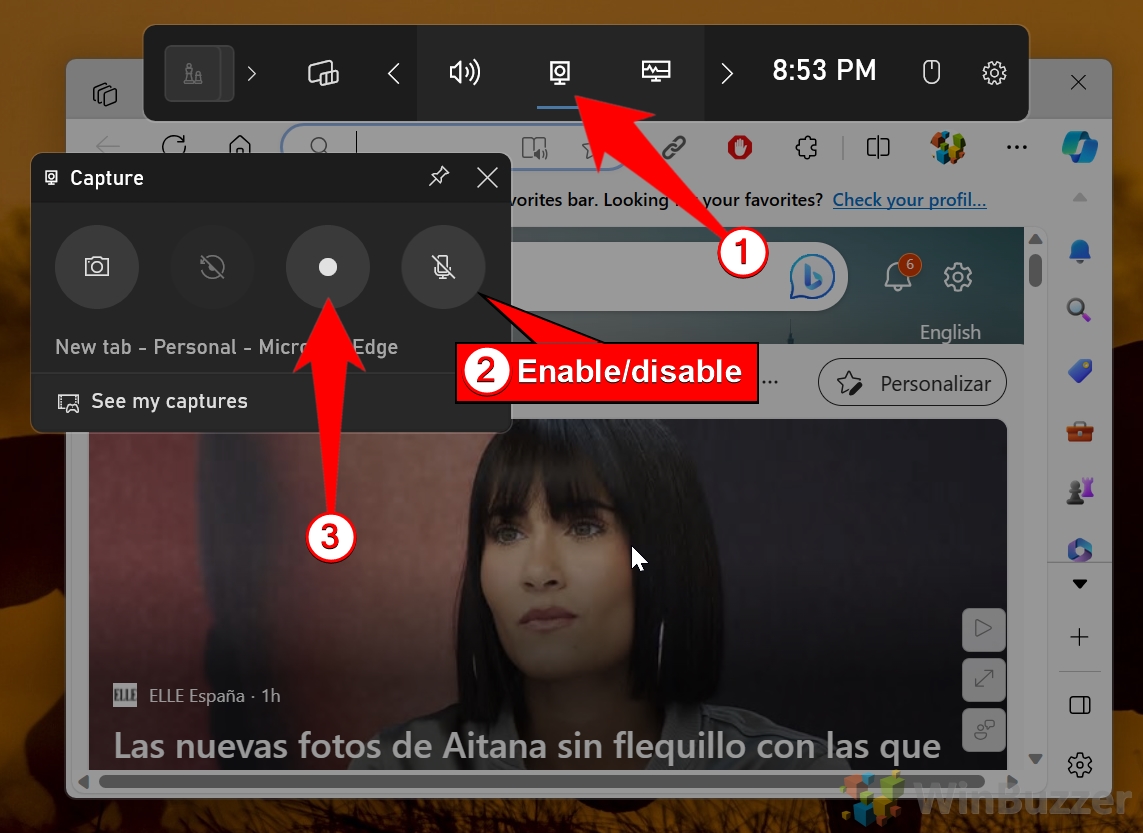
Task: Click ELLE España source label
Action: point(196,696)
